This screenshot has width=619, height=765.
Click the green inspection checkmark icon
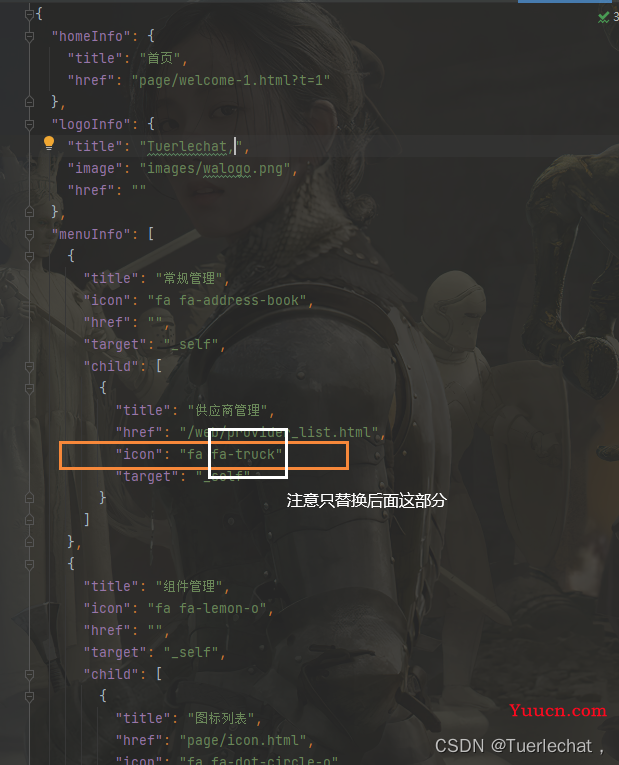pyautogui.click(x=603, y=18)
